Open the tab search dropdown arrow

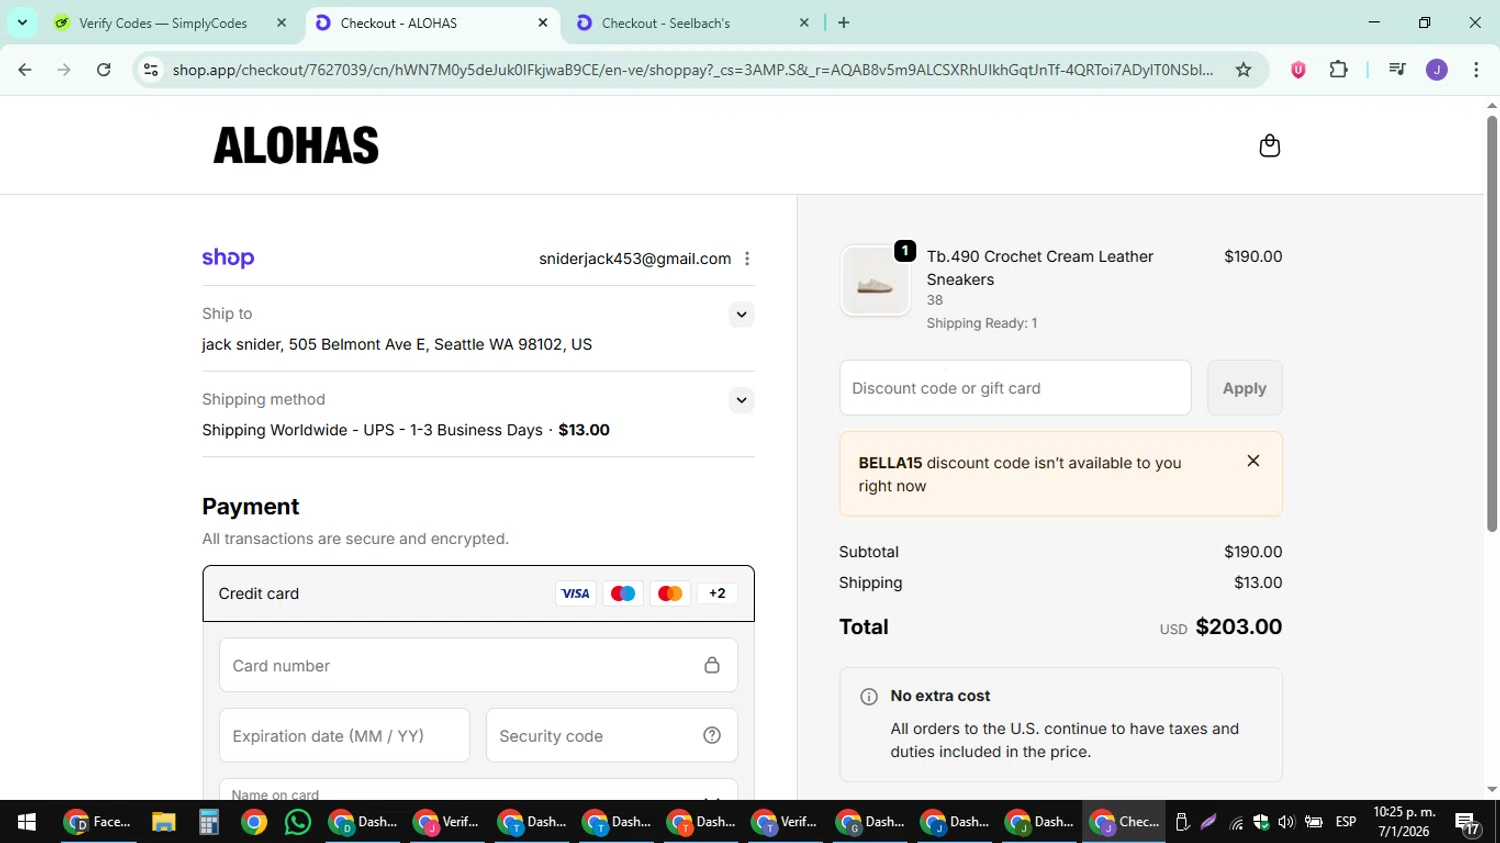(22, 22)
